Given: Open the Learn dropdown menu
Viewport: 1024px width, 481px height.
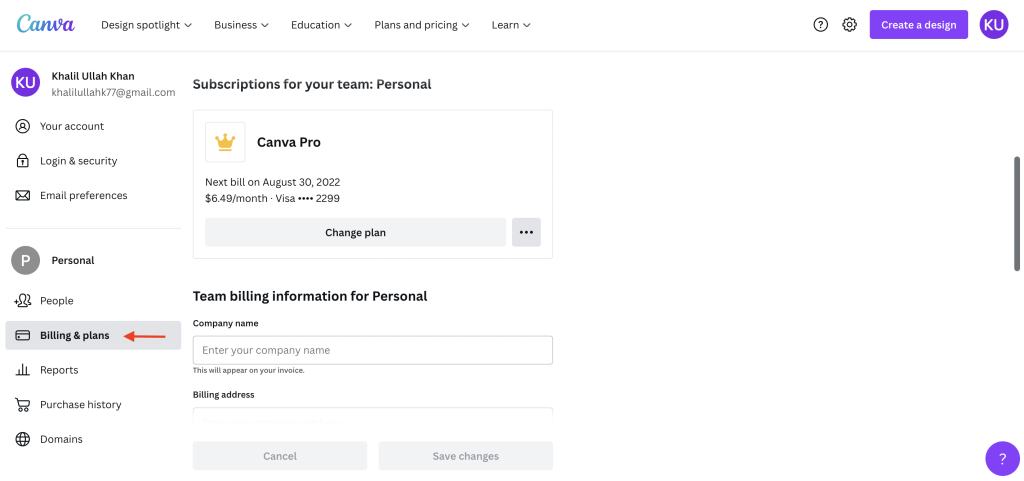Looking at the screenshot, I should (x=511, y=25).
